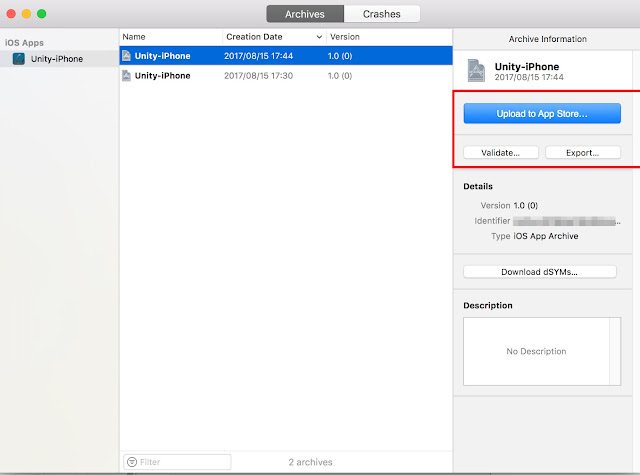Click the large archive icon in Archive Information

(x=476, y=71)
